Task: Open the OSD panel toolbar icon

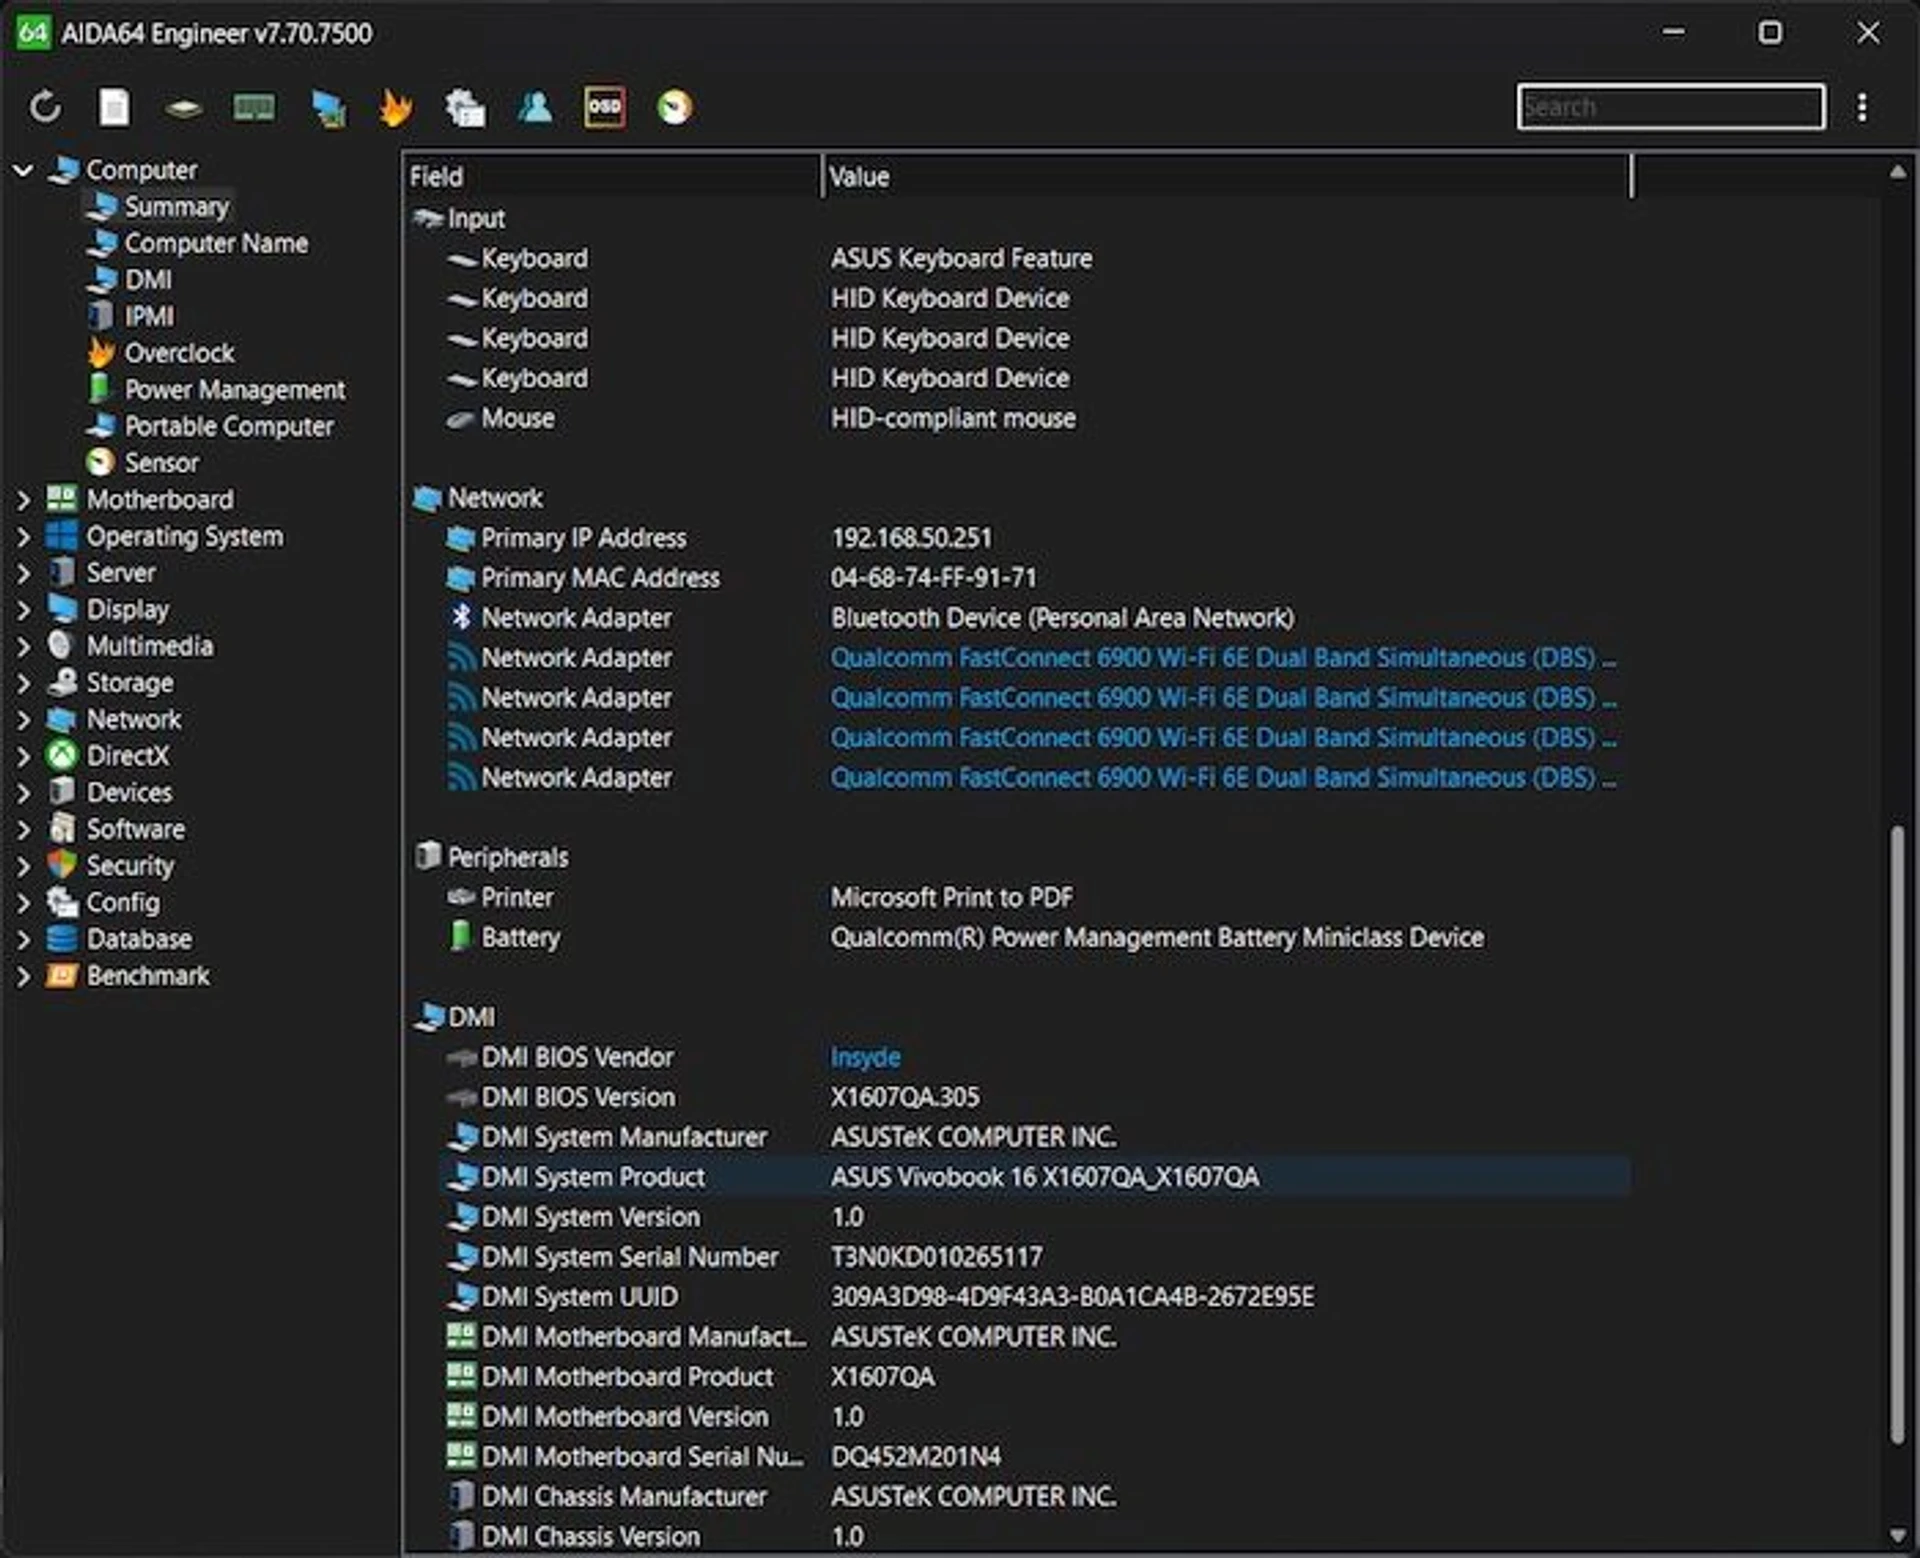Action: [x=605, y=107]
